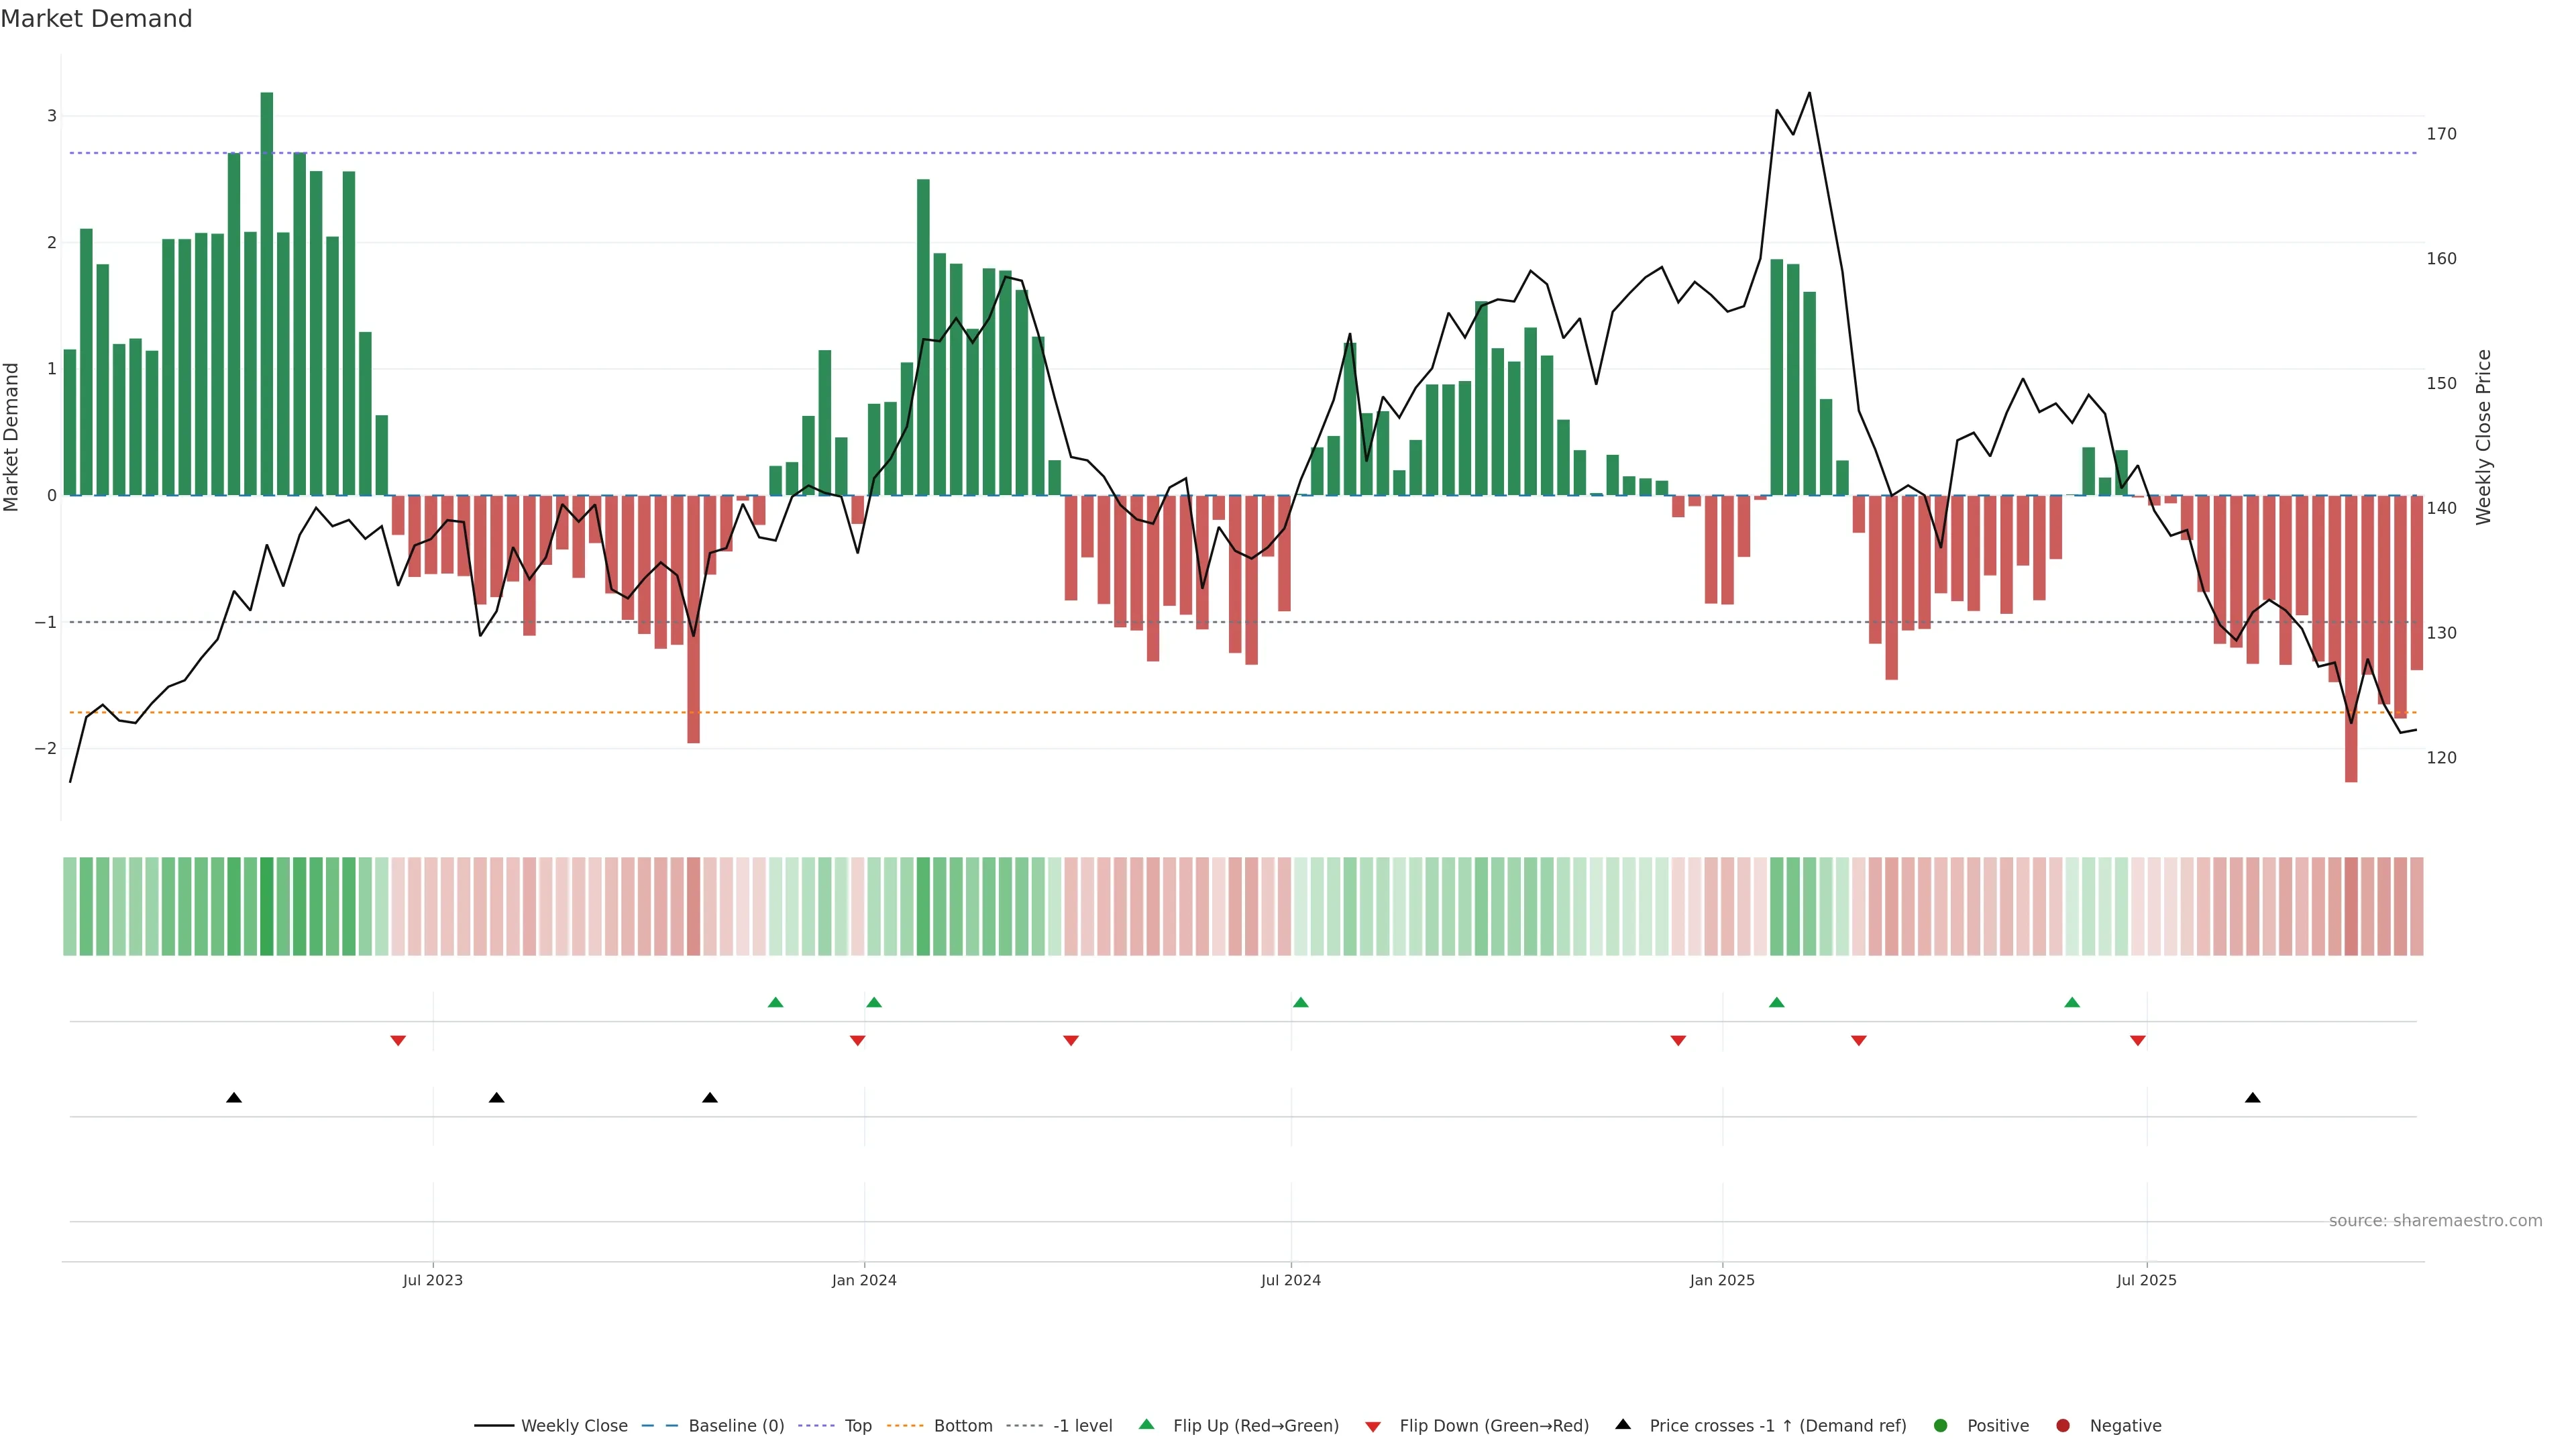Click the Market Demand chart title
This screenshot has height=1449, width=2576.
(96, 19)
